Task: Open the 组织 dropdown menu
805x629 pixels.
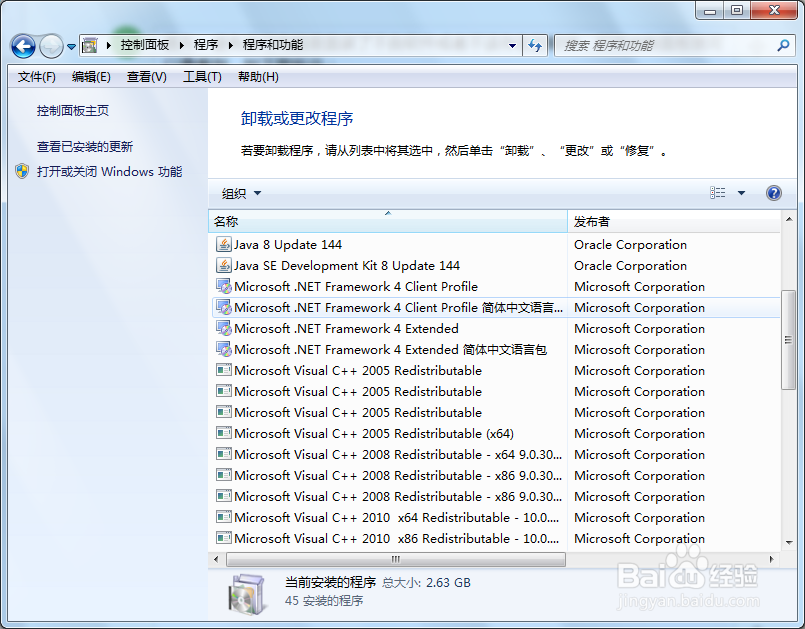Action: [x=241, y=194]
